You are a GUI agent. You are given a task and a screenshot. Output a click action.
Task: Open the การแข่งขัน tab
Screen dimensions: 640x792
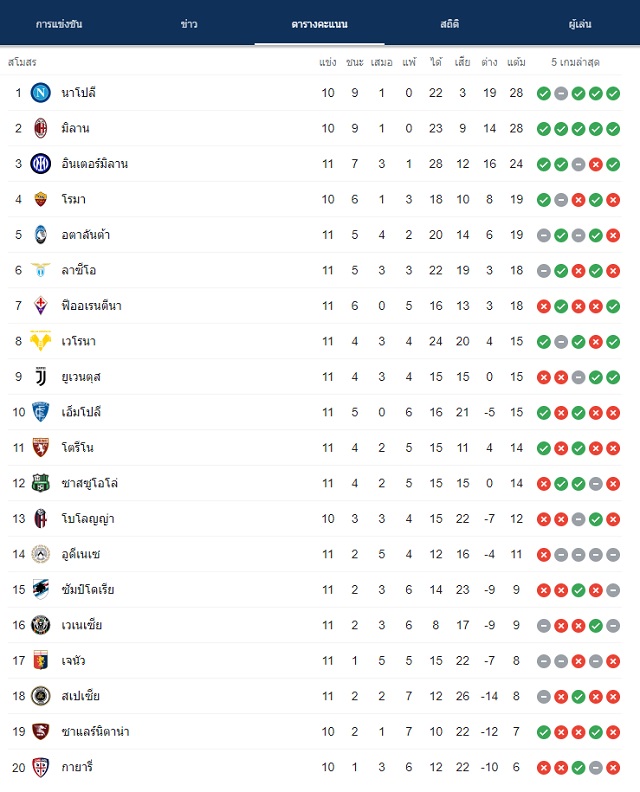coord(59,24)
